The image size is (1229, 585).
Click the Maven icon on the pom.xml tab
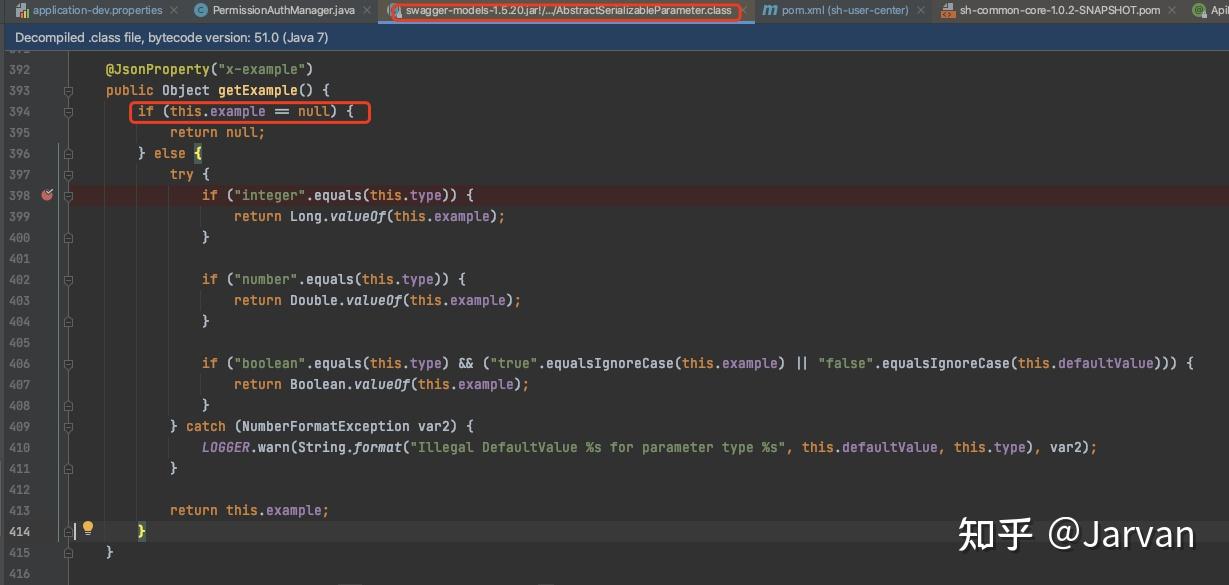click(770, 10)
